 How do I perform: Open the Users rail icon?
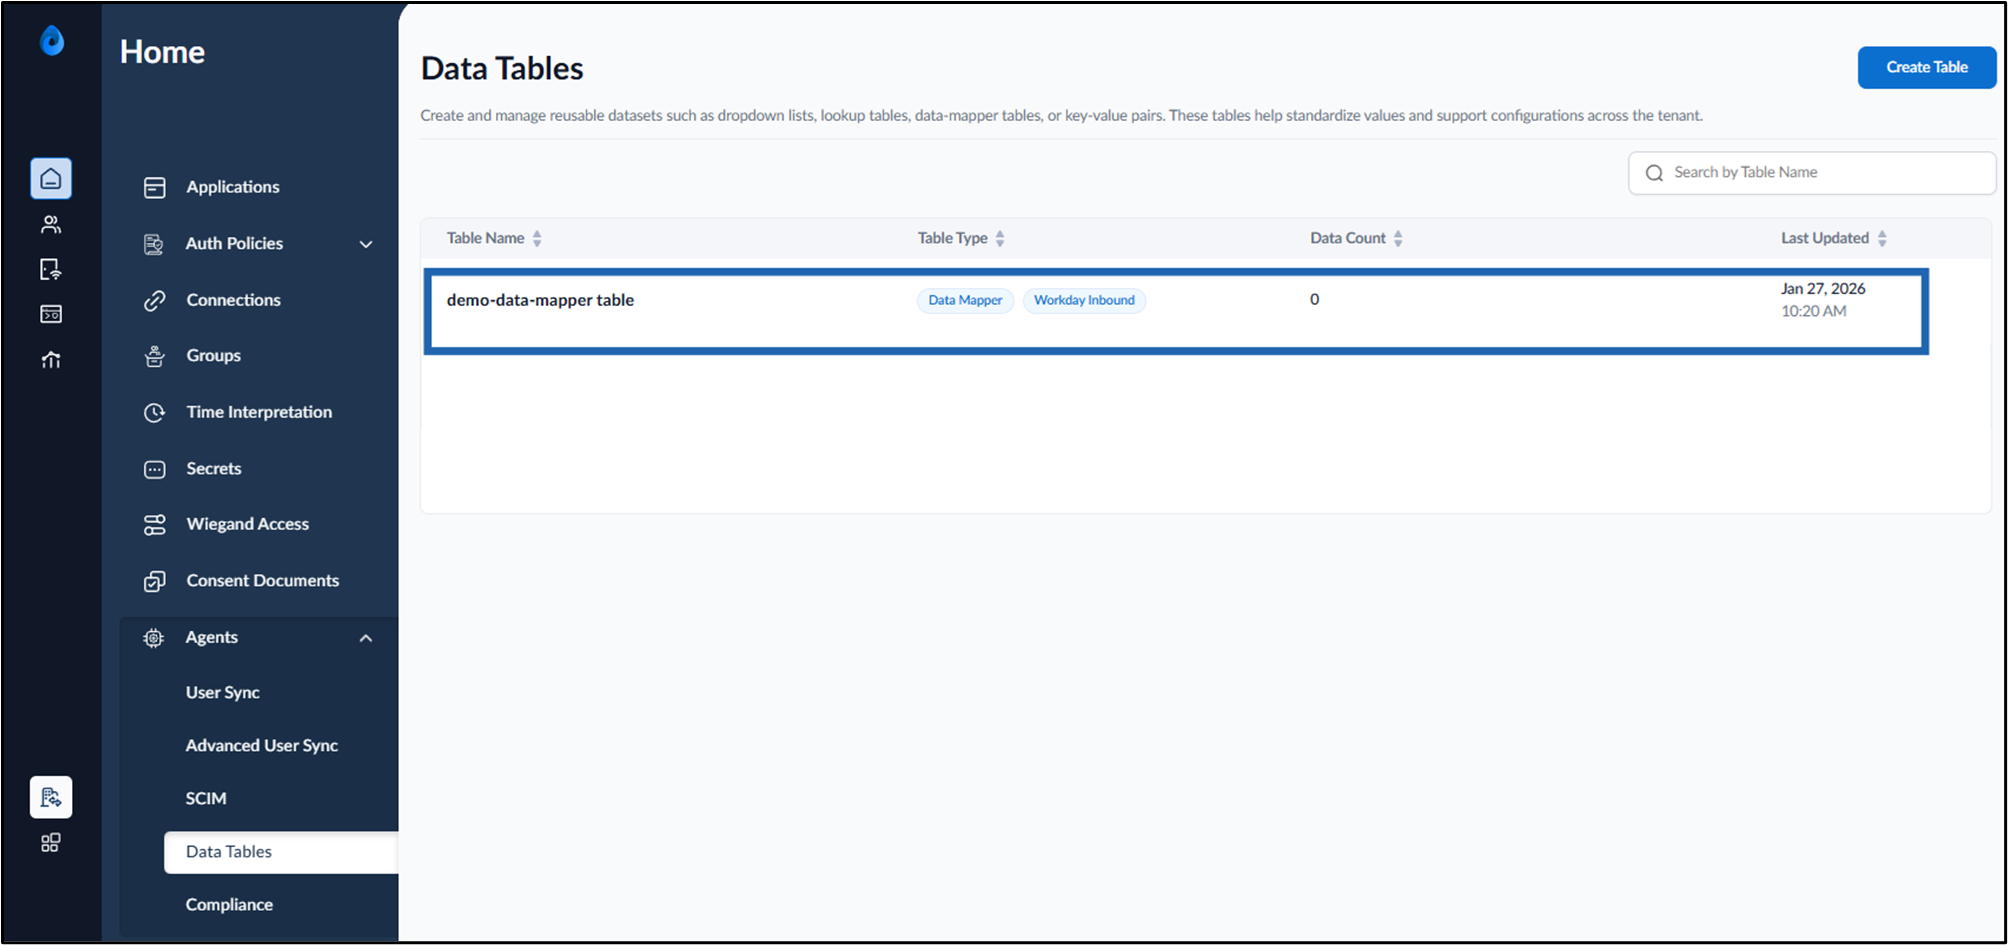point(51,224)
